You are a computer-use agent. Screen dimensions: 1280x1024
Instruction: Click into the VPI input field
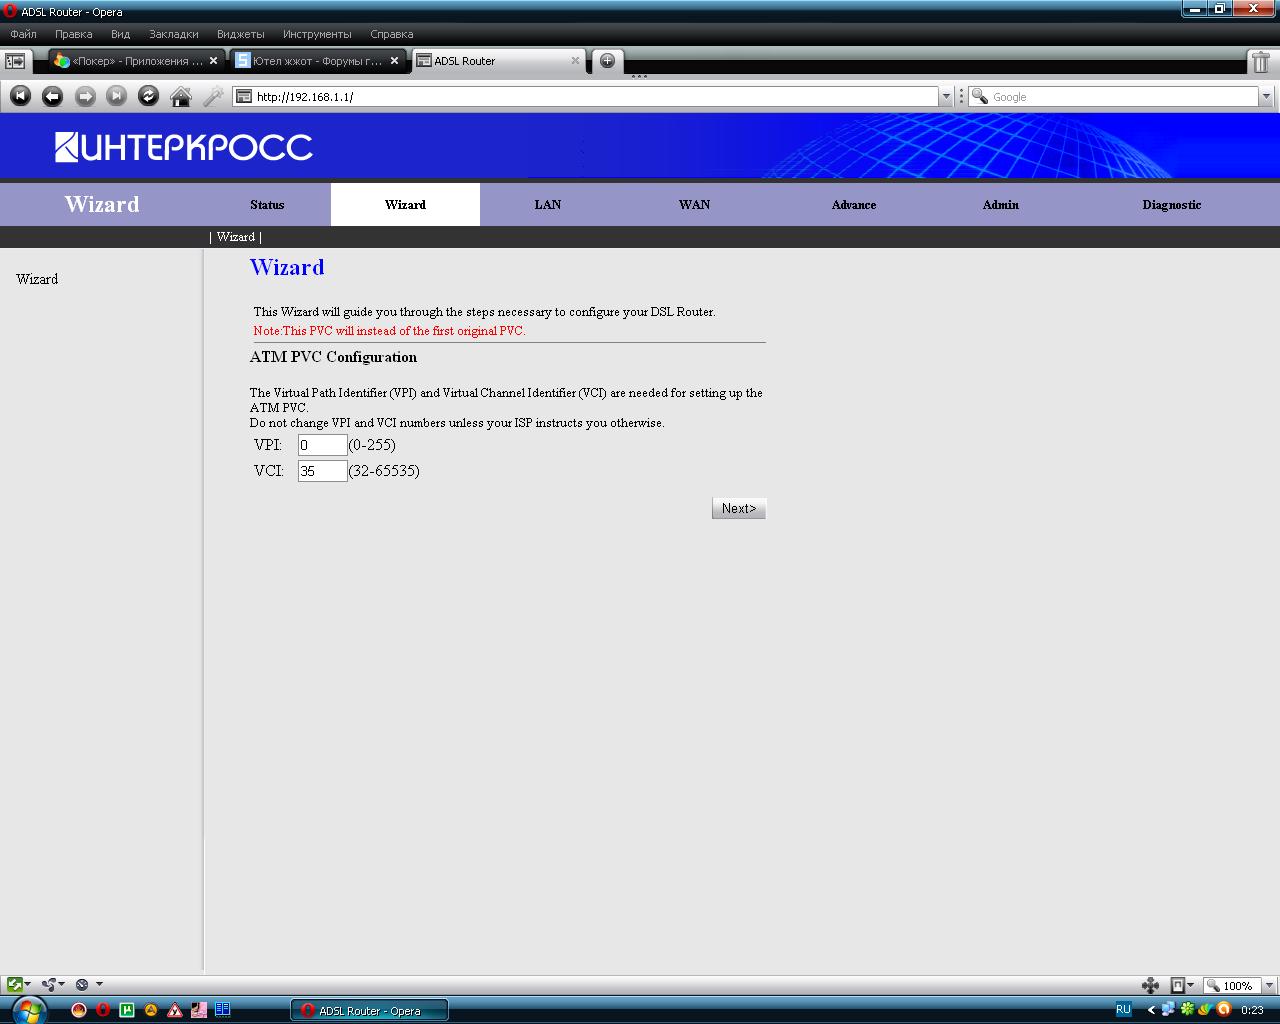click(x=322, y=445)
